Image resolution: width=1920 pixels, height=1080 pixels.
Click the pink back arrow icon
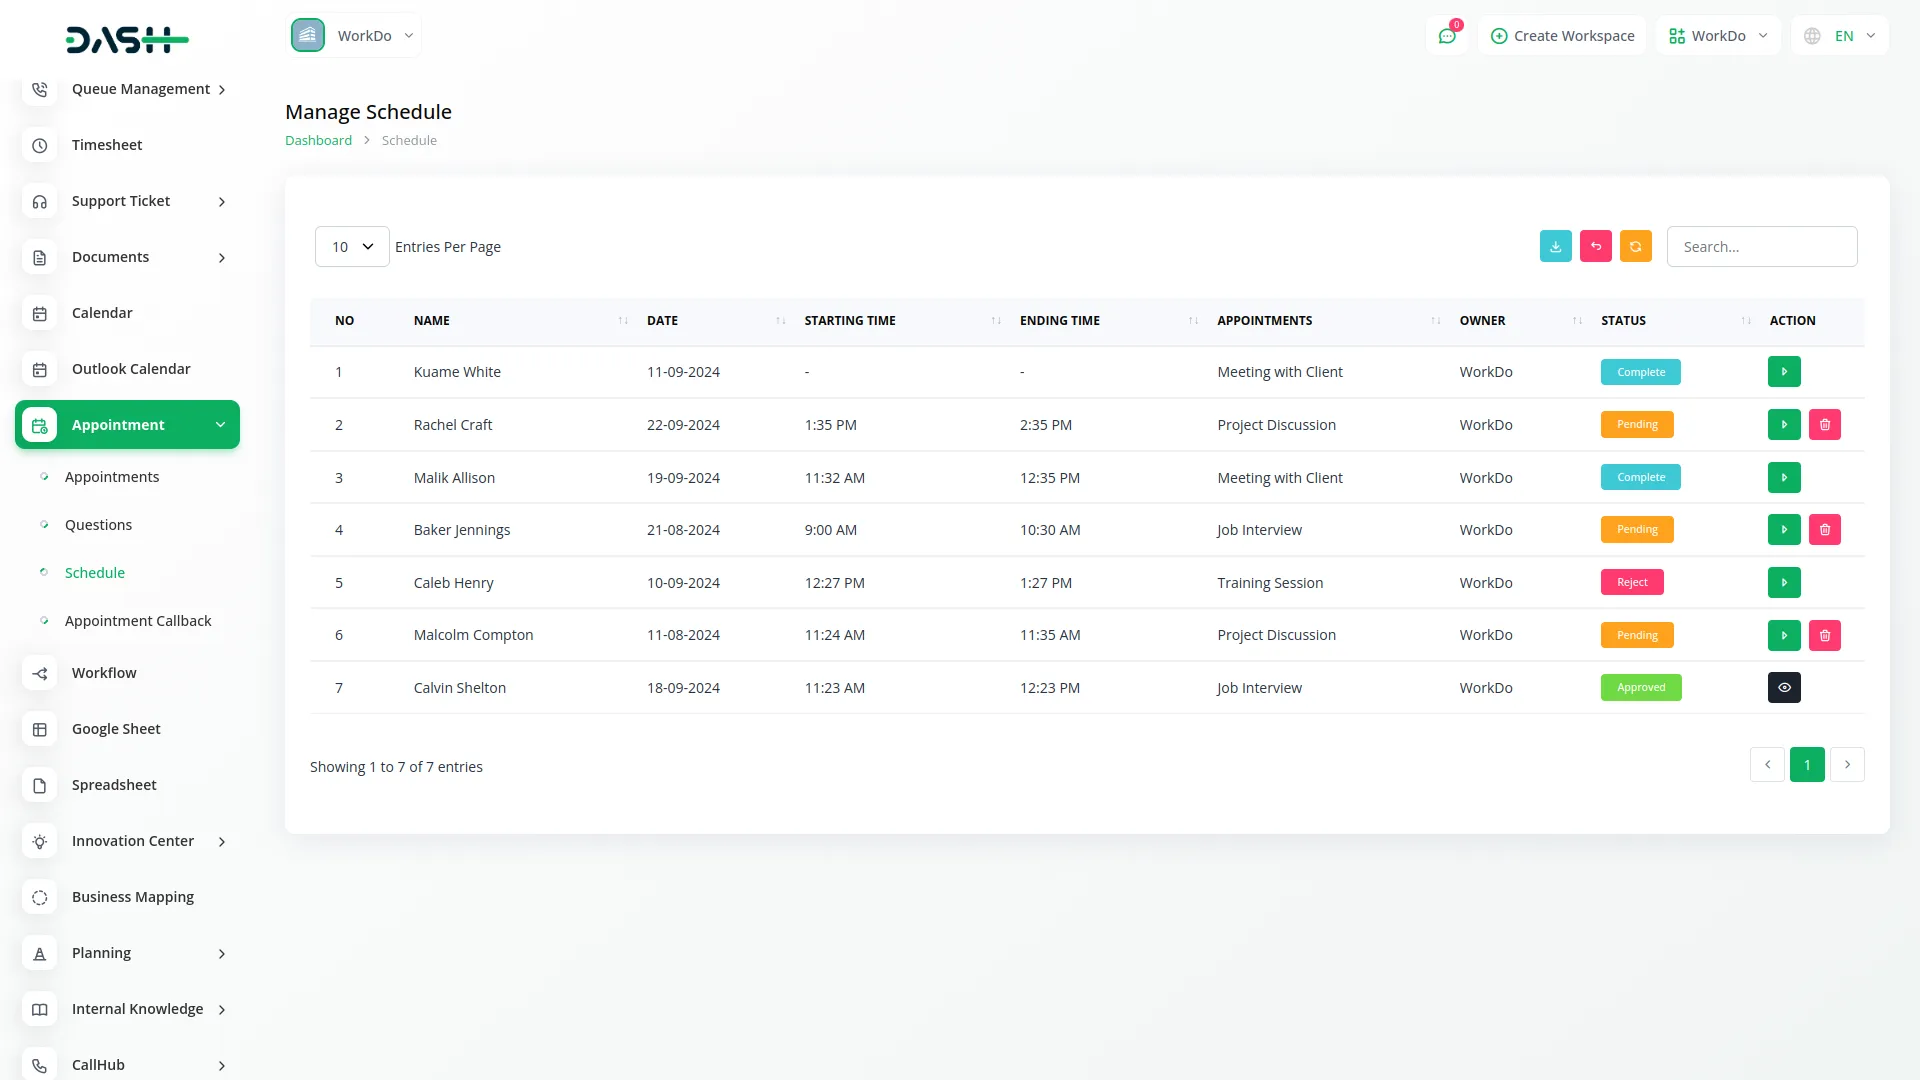pyautogui.click(x=1595, y=246)
